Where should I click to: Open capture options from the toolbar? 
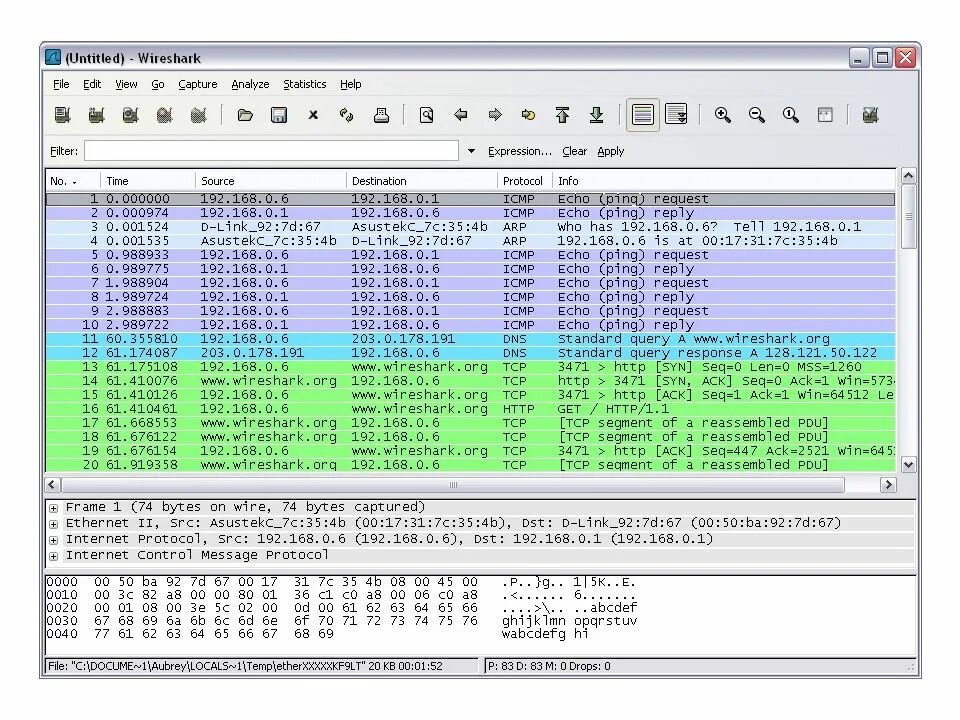(96, 115)
